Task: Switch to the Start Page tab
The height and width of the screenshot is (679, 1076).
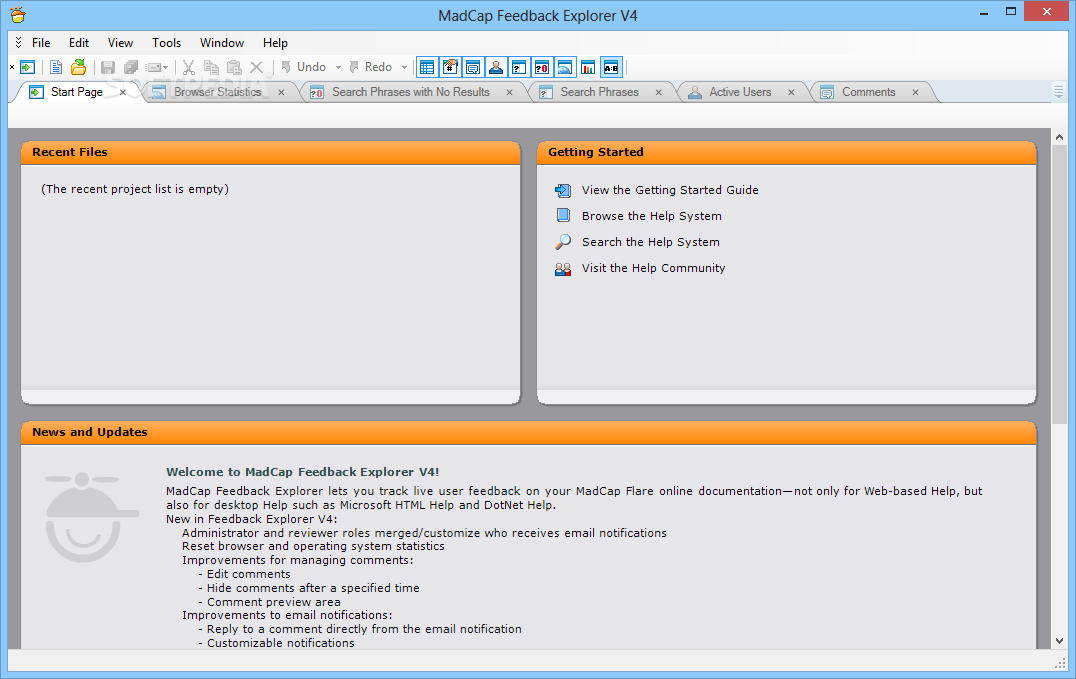Action: [x=76, y=92]
